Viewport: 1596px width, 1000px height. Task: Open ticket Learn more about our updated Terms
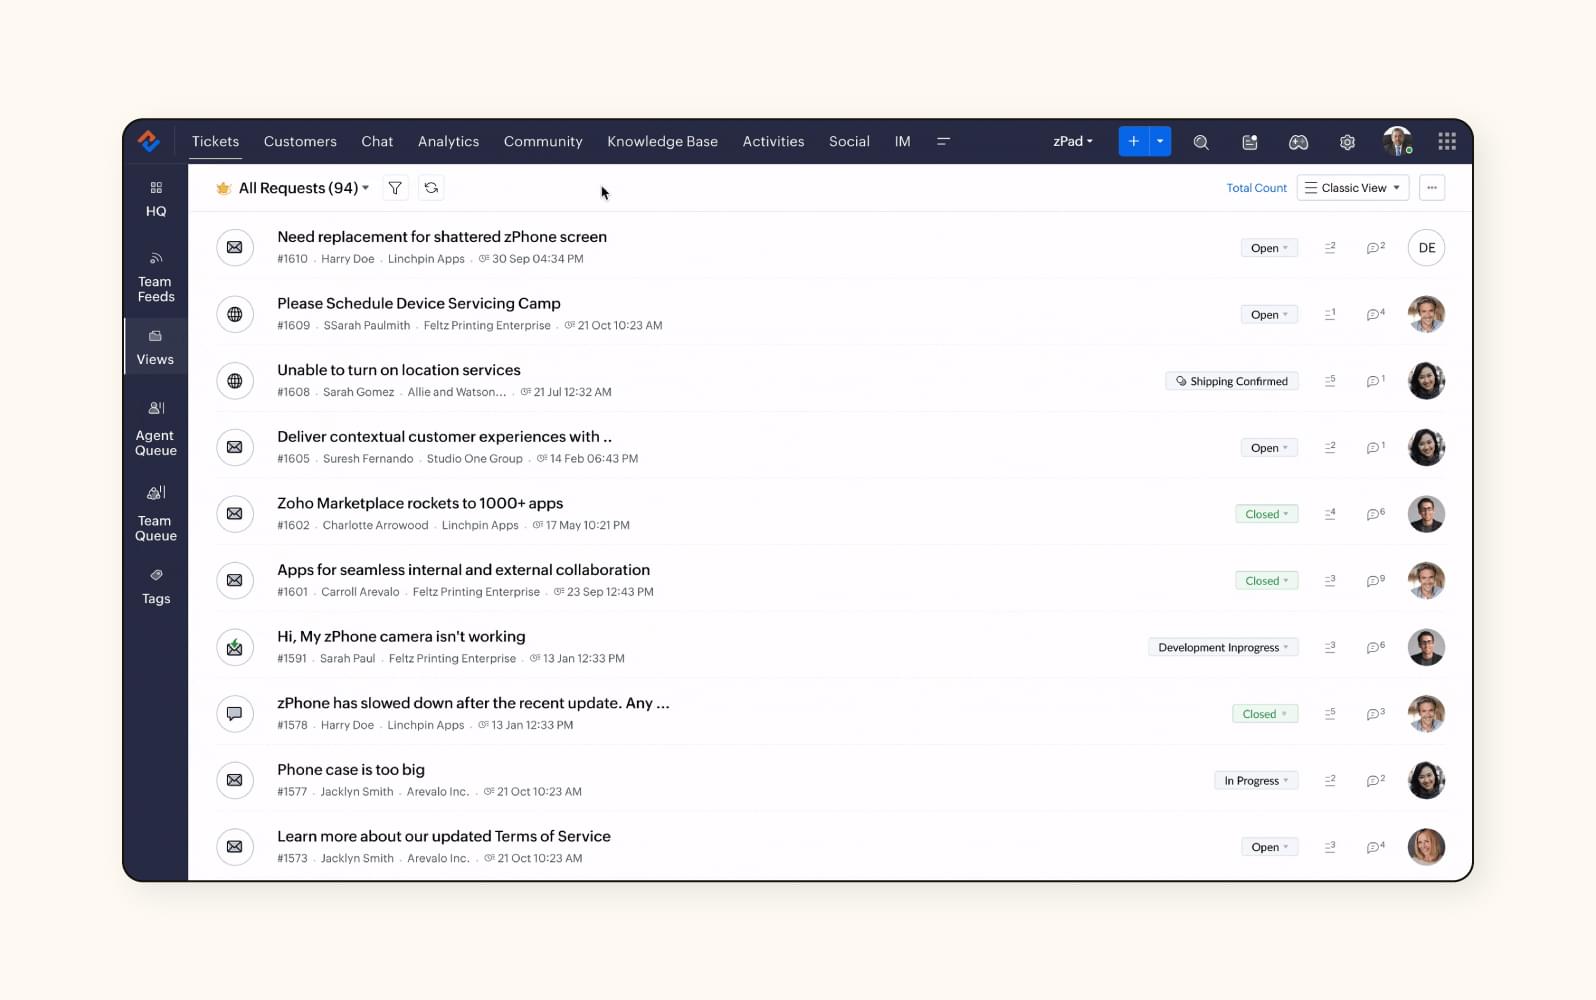point(444,836)
